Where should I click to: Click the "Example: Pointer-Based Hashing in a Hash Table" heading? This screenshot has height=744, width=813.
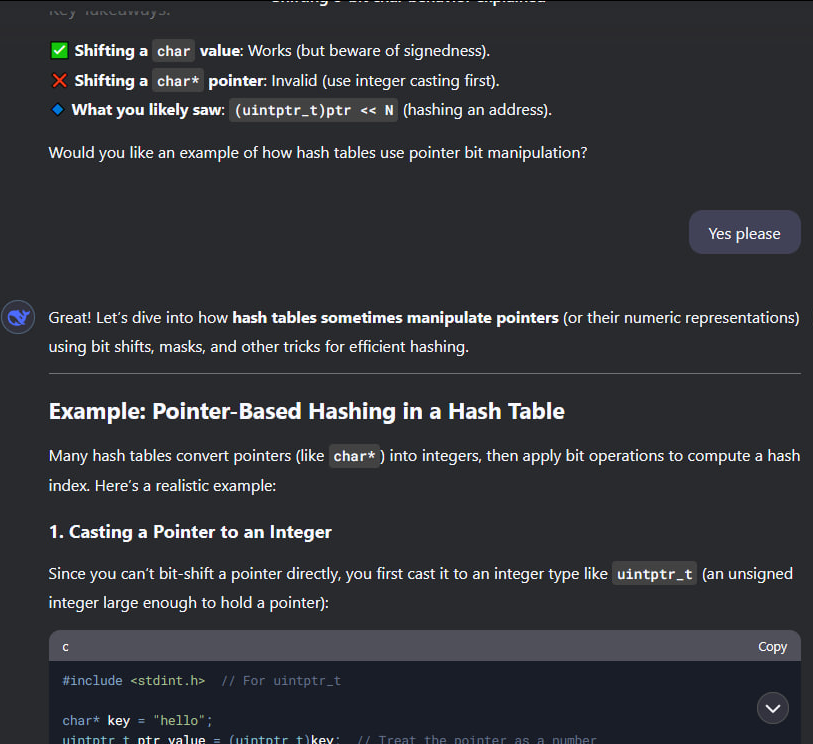pyautogui.click(x=306, y=411)
